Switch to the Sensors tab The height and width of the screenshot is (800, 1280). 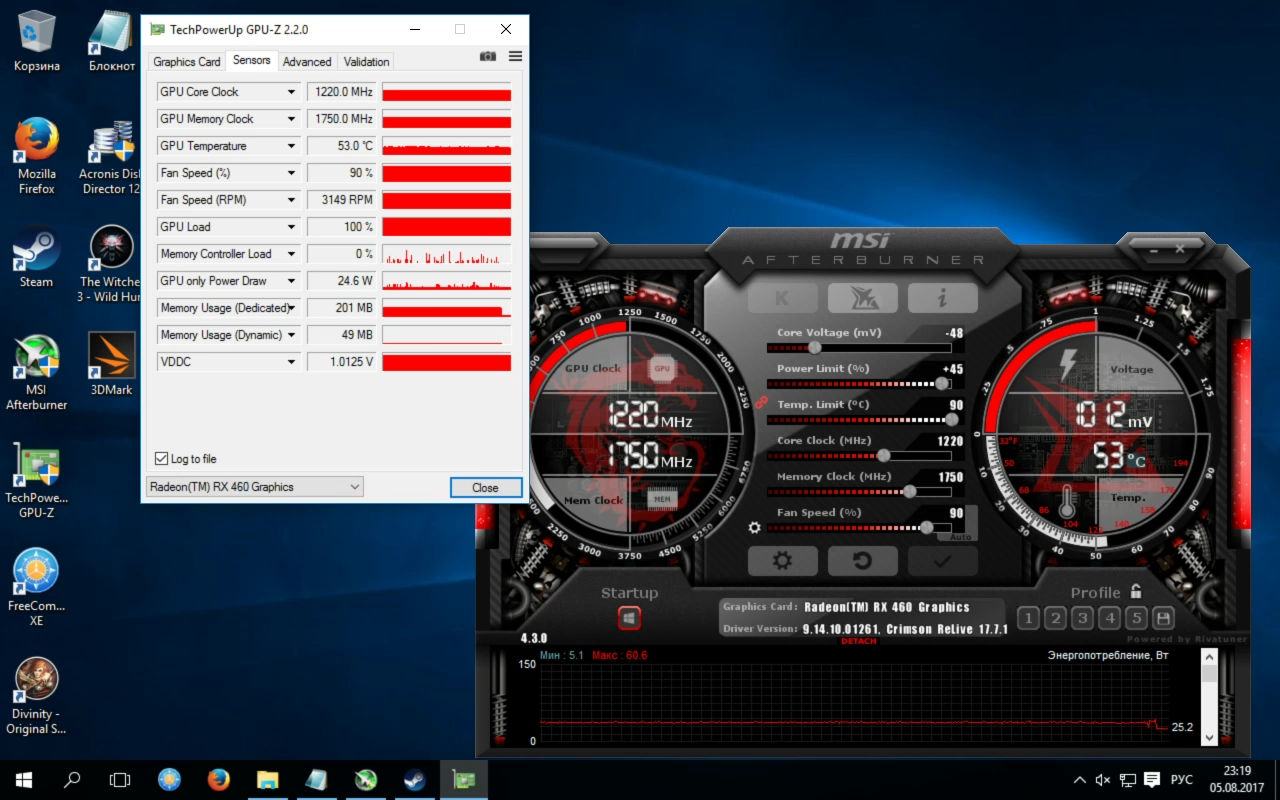(252, 60)
